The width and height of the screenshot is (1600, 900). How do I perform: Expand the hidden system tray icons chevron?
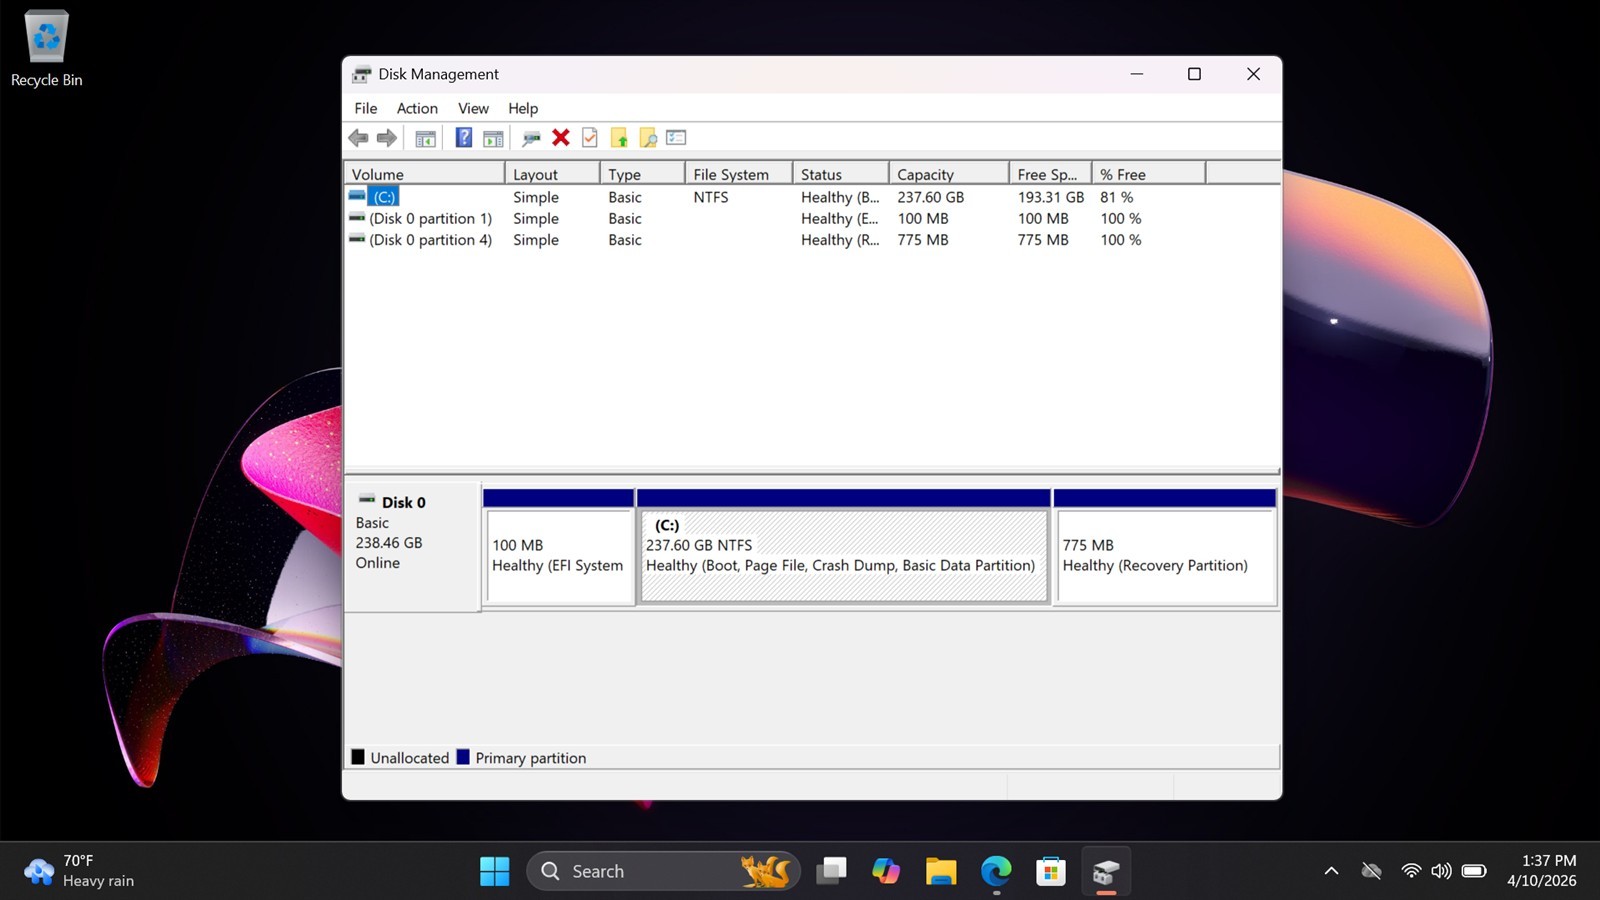(1331, 871)
